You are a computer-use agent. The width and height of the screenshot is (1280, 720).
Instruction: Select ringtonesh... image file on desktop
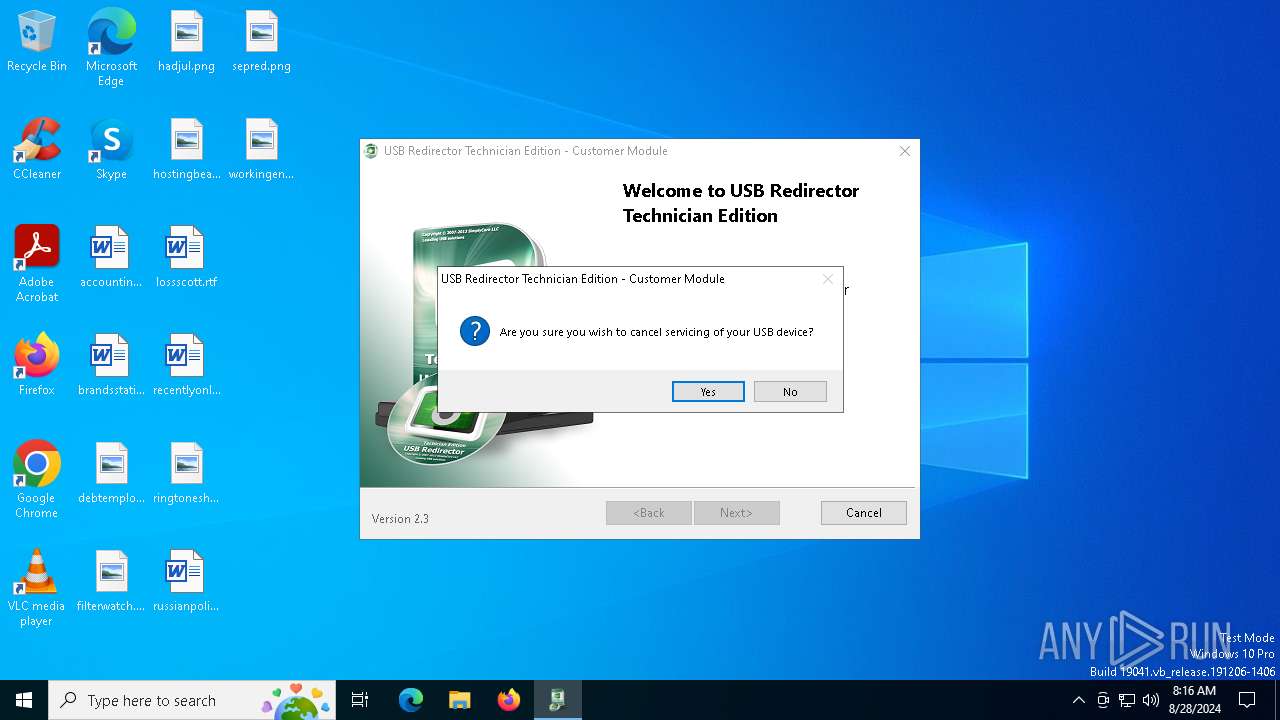pos(186,474)
